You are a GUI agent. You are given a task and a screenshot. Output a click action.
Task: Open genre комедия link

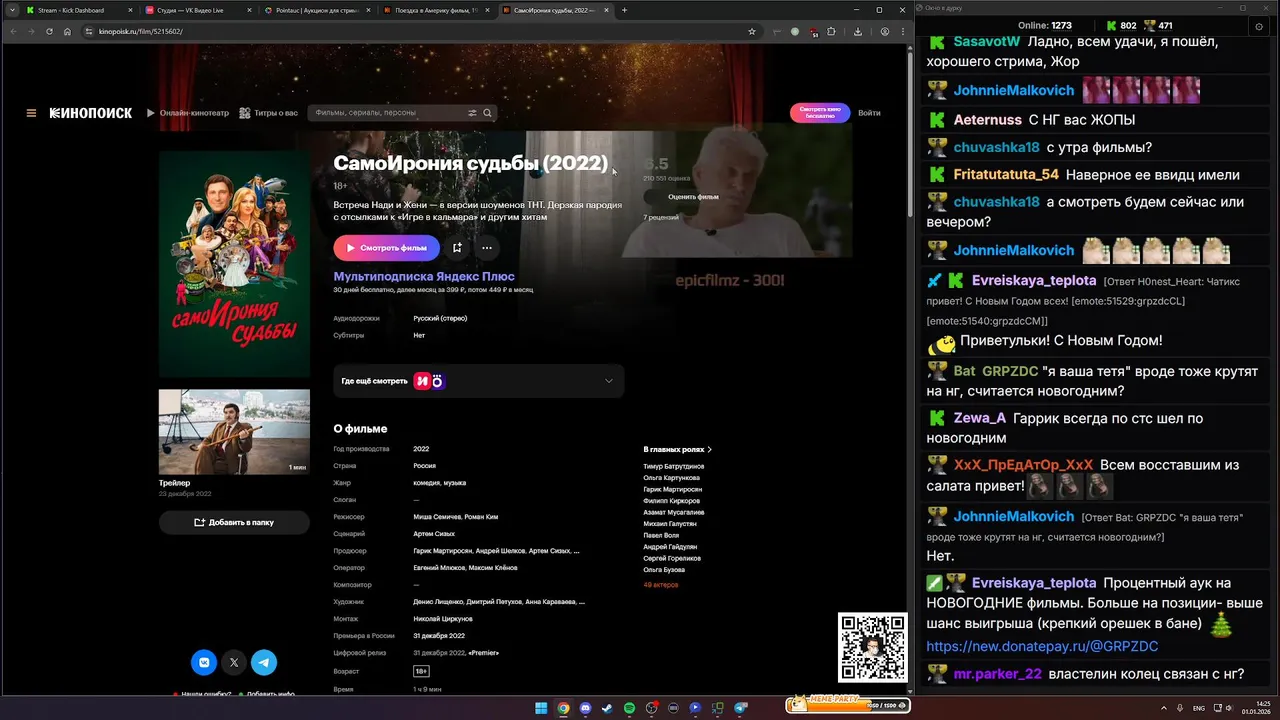coord(427,483)
